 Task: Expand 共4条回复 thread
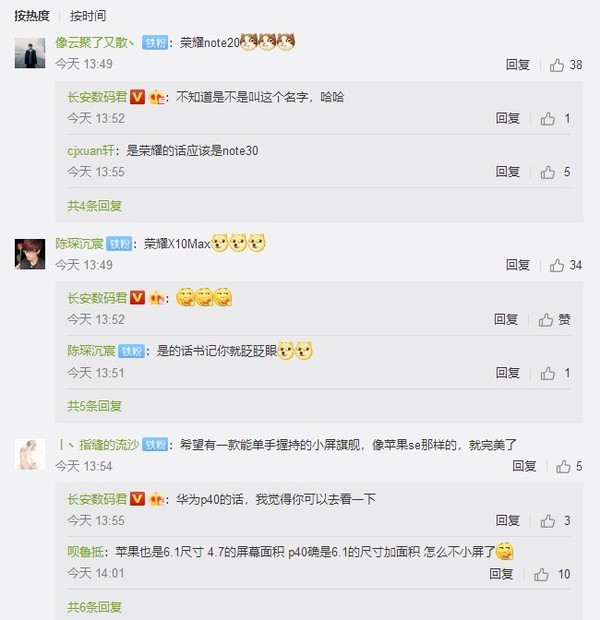[x=95, y=206]
